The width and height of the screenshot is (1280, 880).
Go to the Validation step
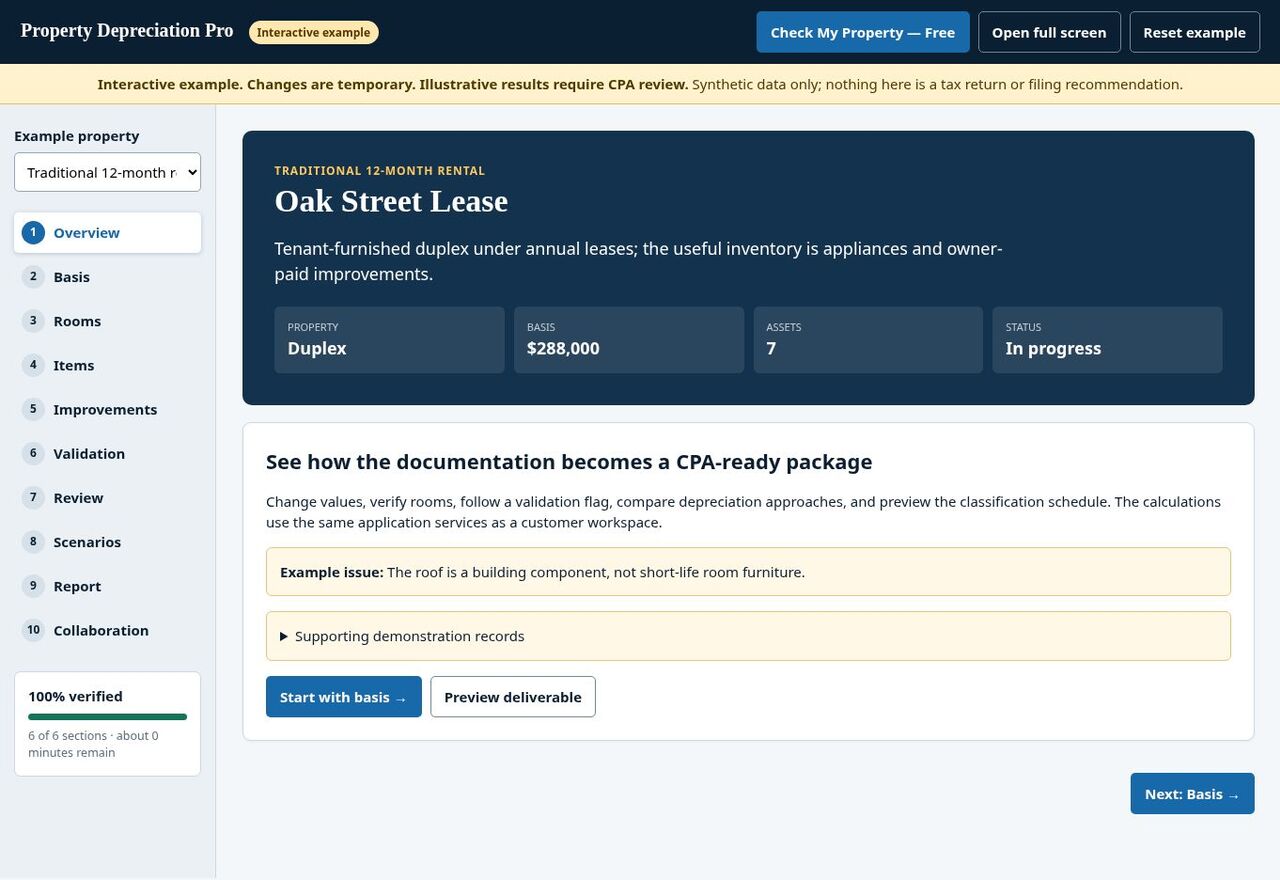(x=107, y=453)
